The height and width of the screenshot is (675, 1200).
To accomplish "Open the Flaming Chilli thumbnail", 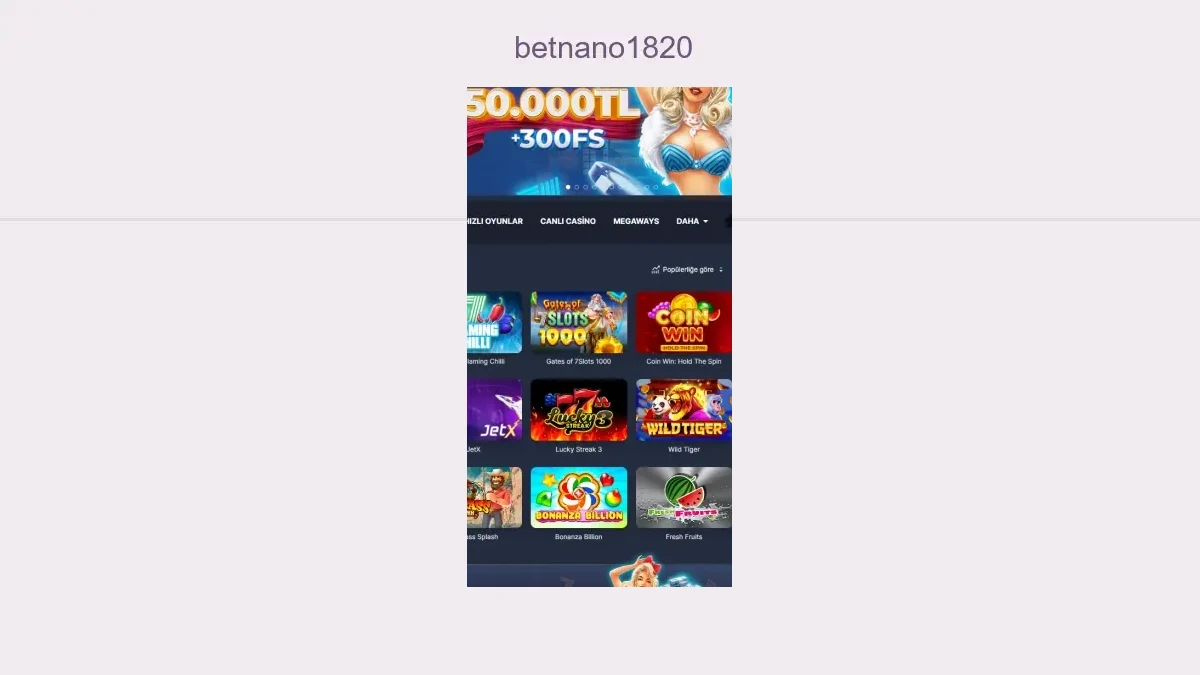I will [494, 322].
